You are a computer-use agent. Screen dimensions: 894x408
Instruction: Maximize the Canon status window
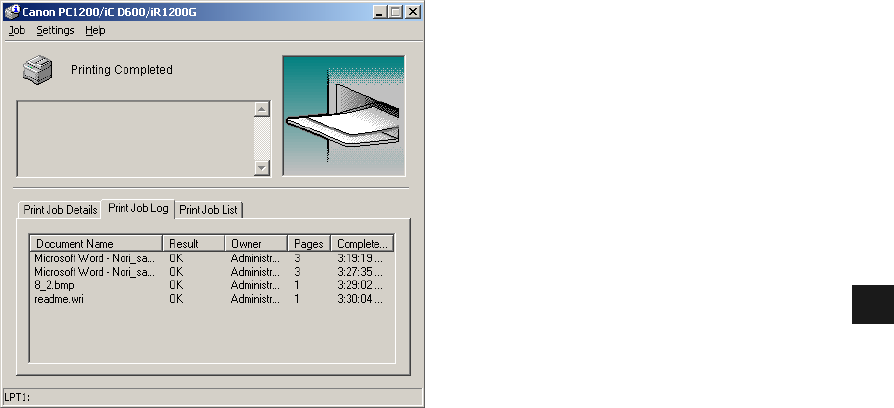(395, 11)
